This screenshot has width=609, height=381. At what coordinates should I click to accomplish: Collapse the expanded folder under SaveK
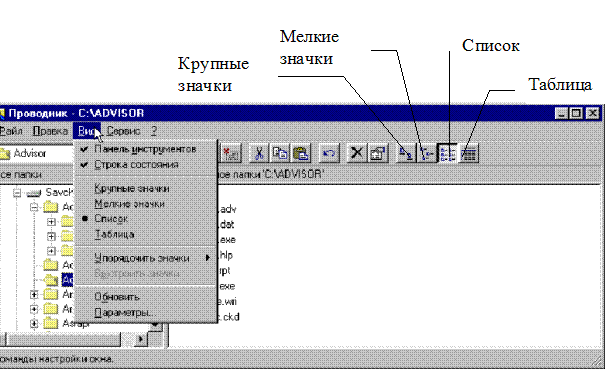34,207
